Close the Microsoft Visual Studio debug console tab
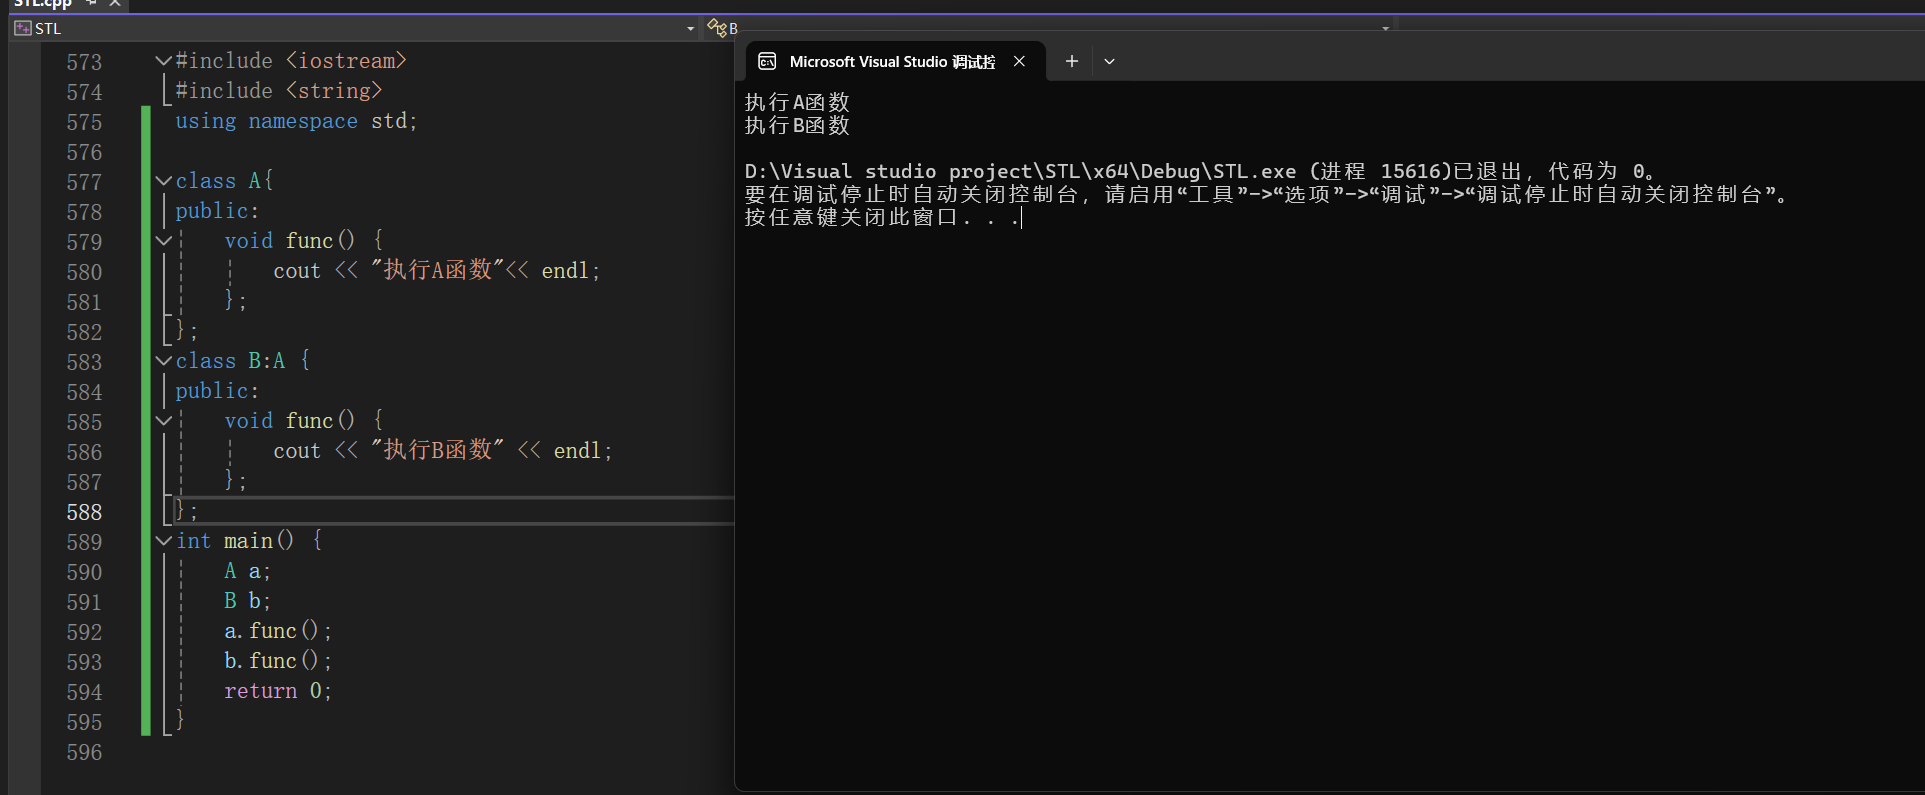The width and height of the screenshot is (1925, 795). coord(1019,61)
